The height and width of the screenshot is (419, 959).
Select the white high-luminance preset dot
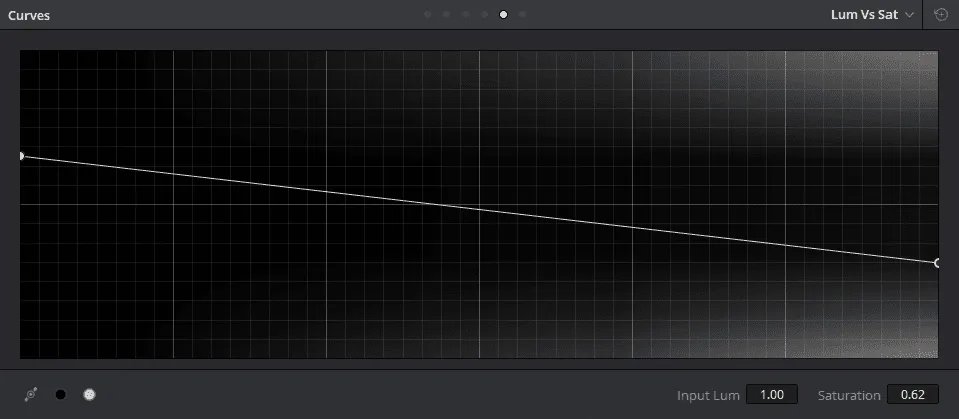(89, 395)
